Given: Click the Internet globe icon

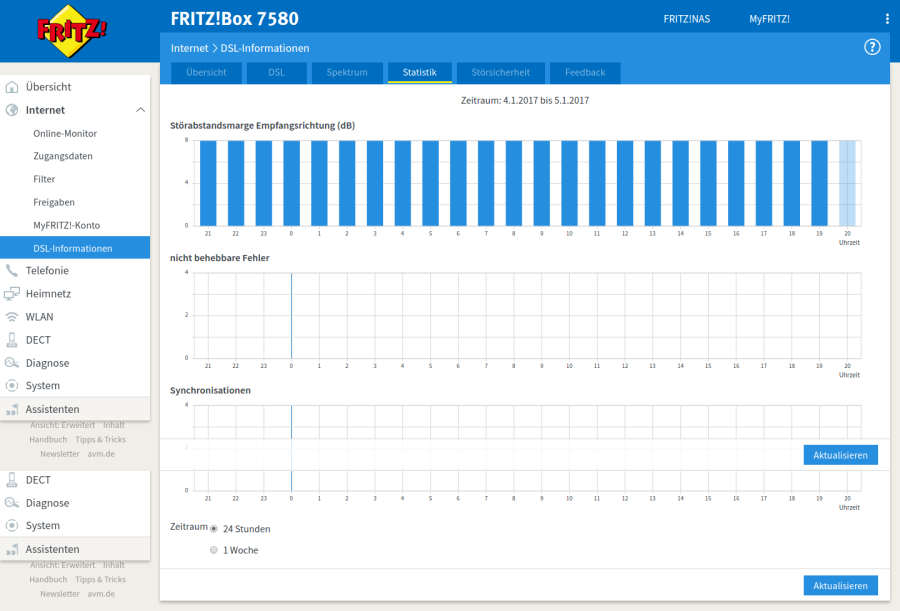Looking at the screenshot, I should tap(12, 110).
